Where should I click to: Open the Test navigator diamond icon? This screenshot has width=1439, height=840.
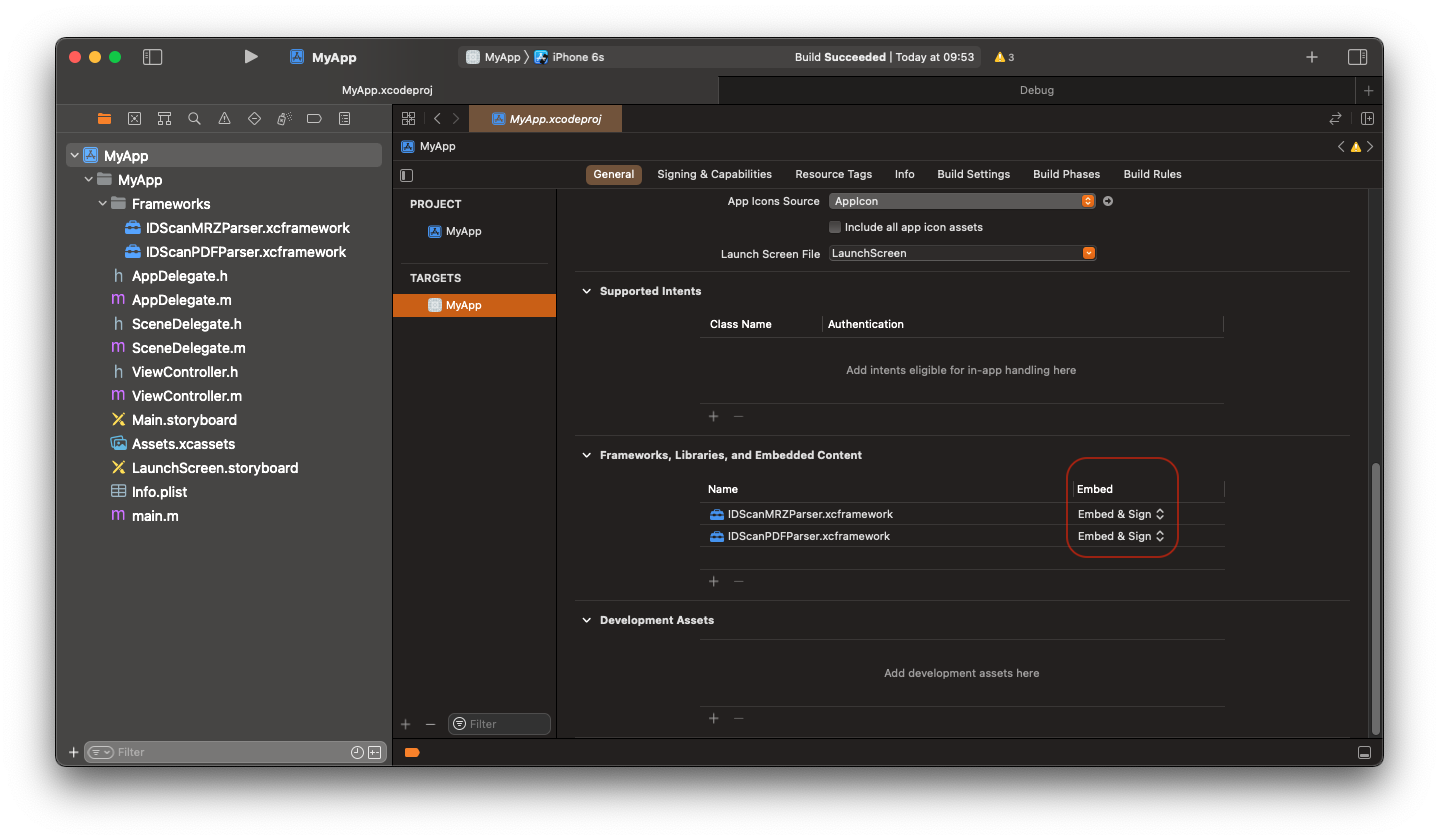(x=254, y=118)
